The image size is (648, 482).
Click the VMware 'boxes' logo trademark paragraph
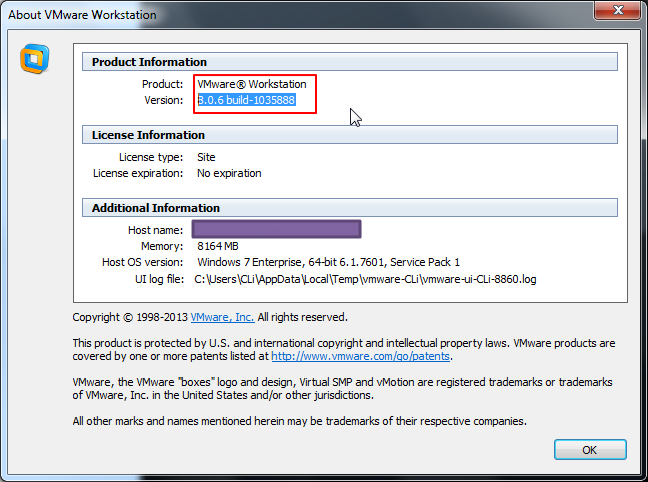click(x=343, y=388)
